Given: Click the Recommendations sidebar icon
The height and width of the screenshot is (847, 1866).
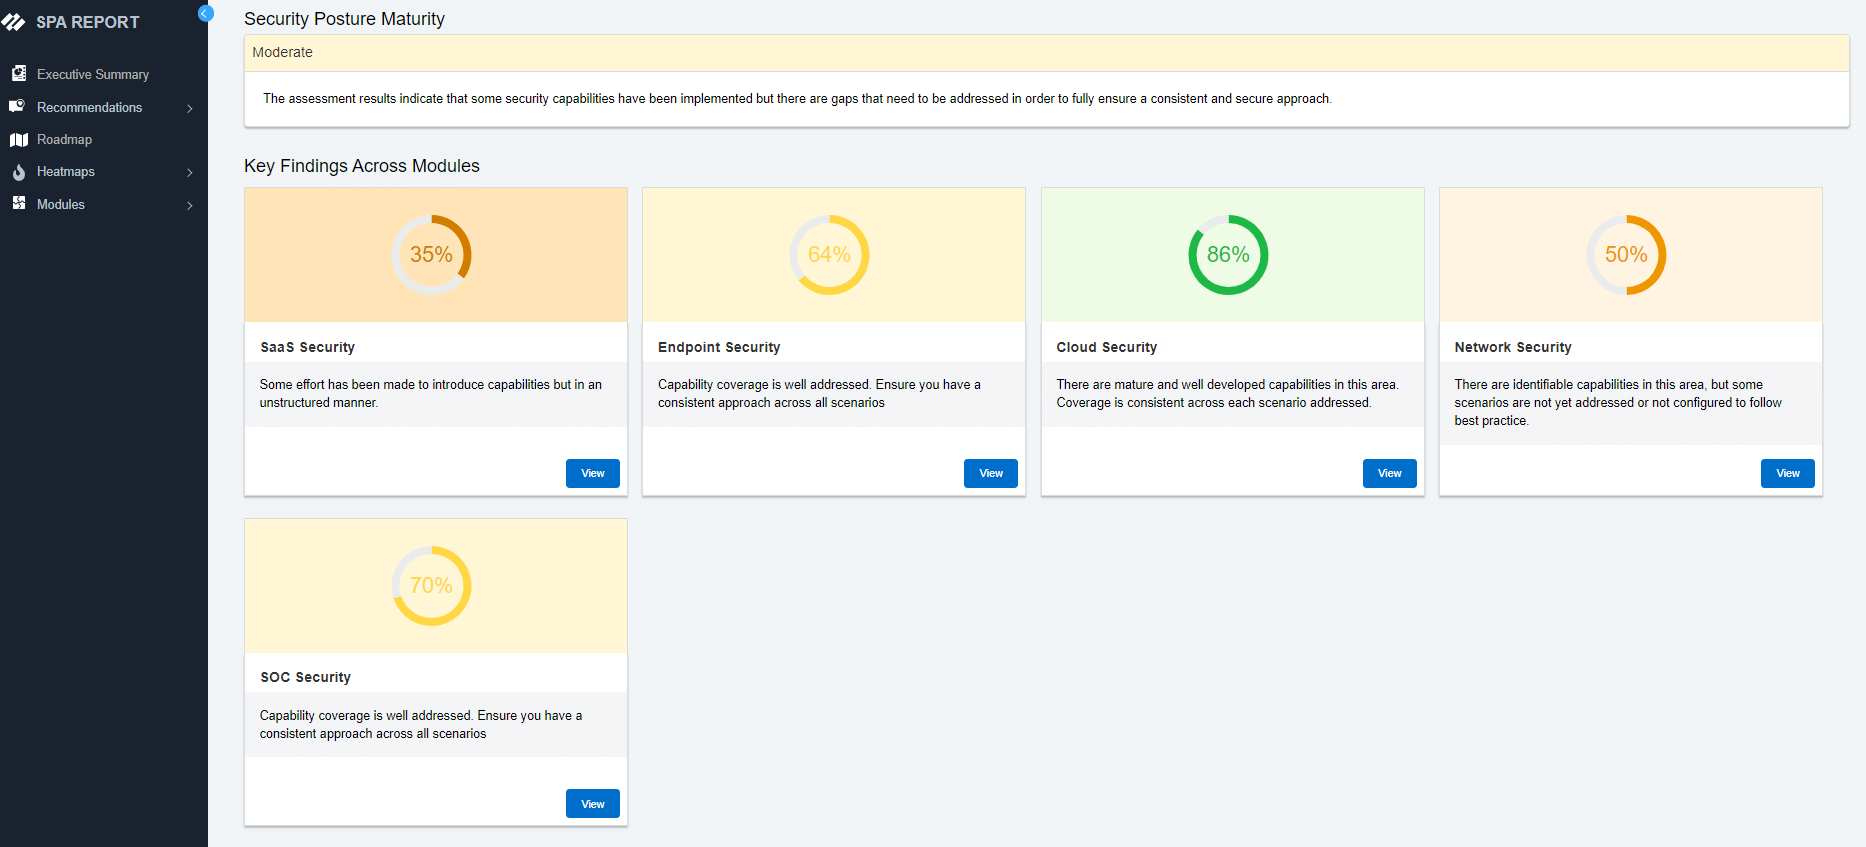Looking at the screenshot, I should (17, 106).
